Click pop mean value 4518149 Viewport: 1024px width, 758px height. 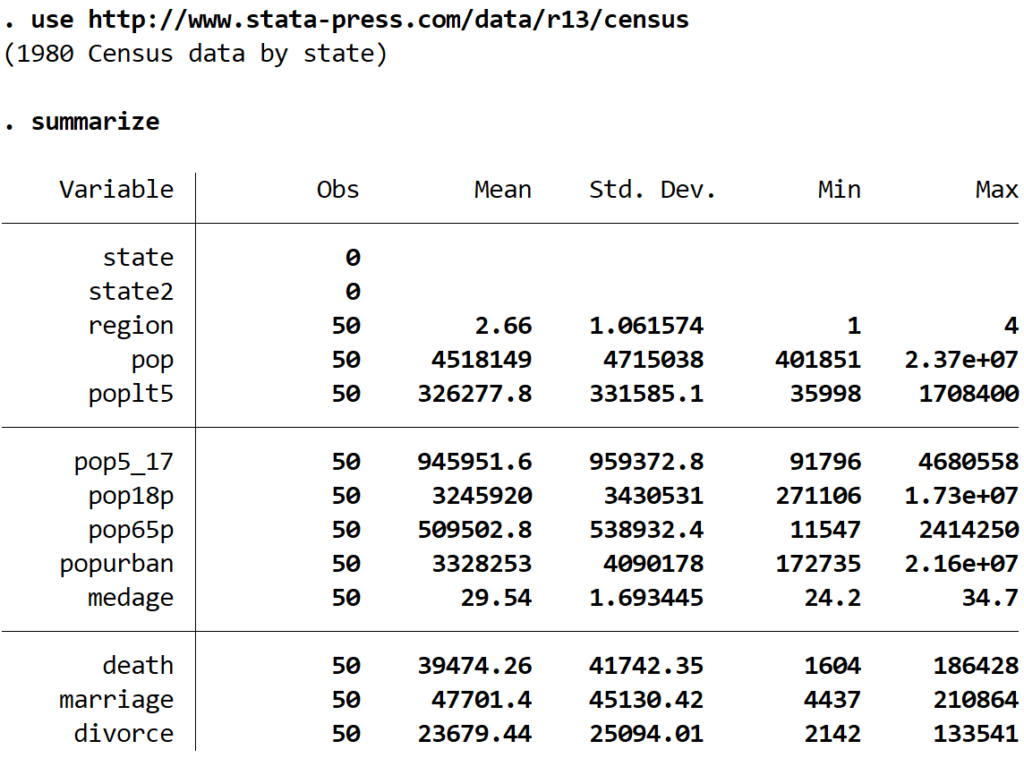pyautogui.click(x=482, y=360)
